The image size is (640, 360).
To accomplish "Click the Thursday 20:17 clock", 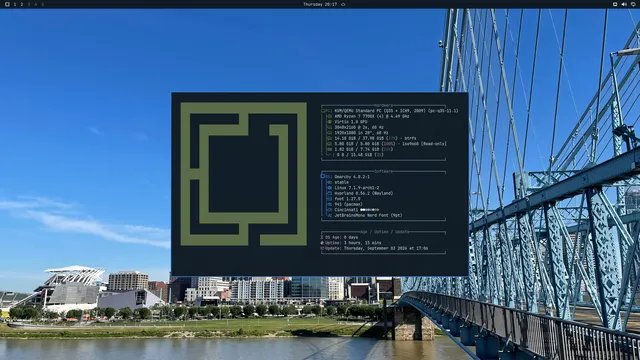I will click(x=320, y=4).
